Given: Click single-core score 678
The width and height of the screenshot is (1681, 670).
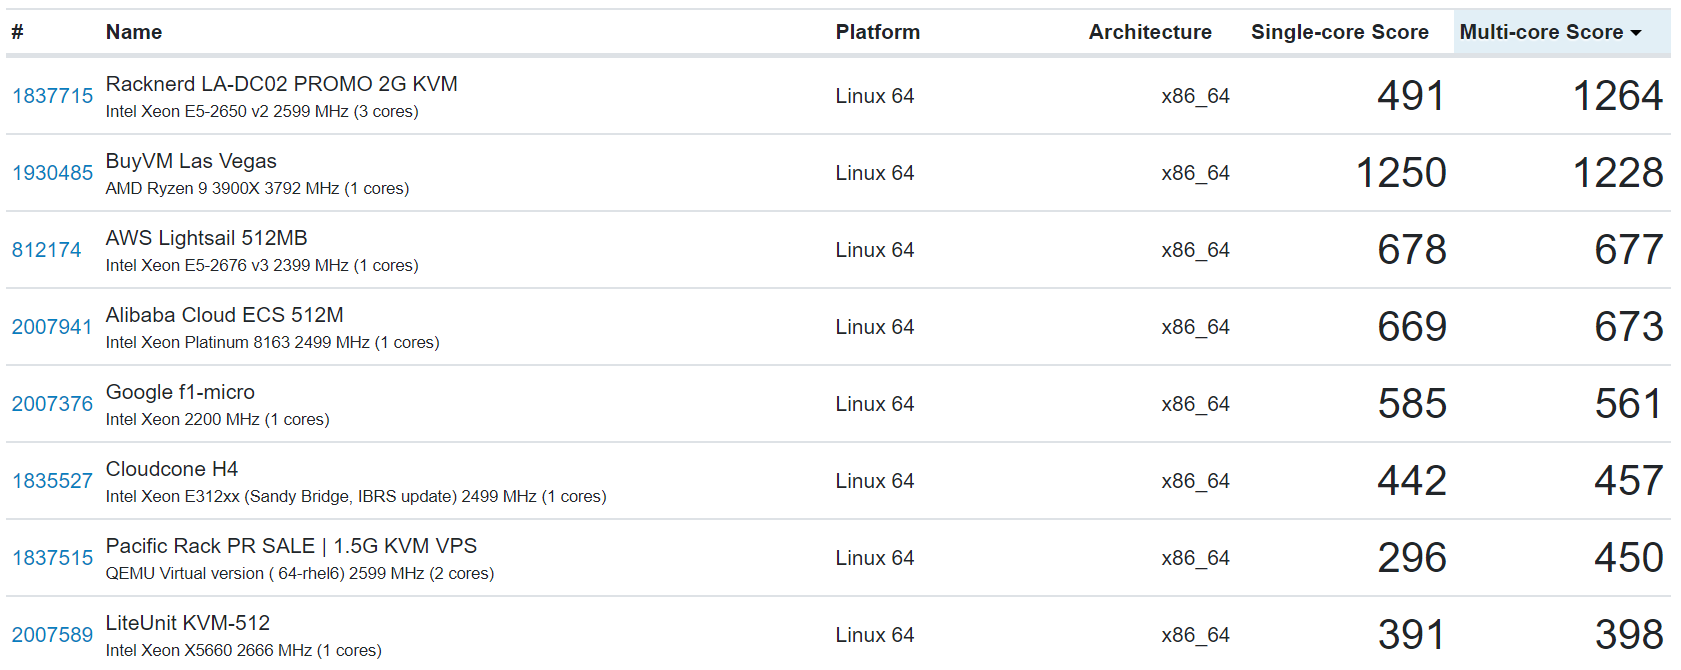Looking at the screenshot, I should pyautogui.click(x=1412, y=250).
